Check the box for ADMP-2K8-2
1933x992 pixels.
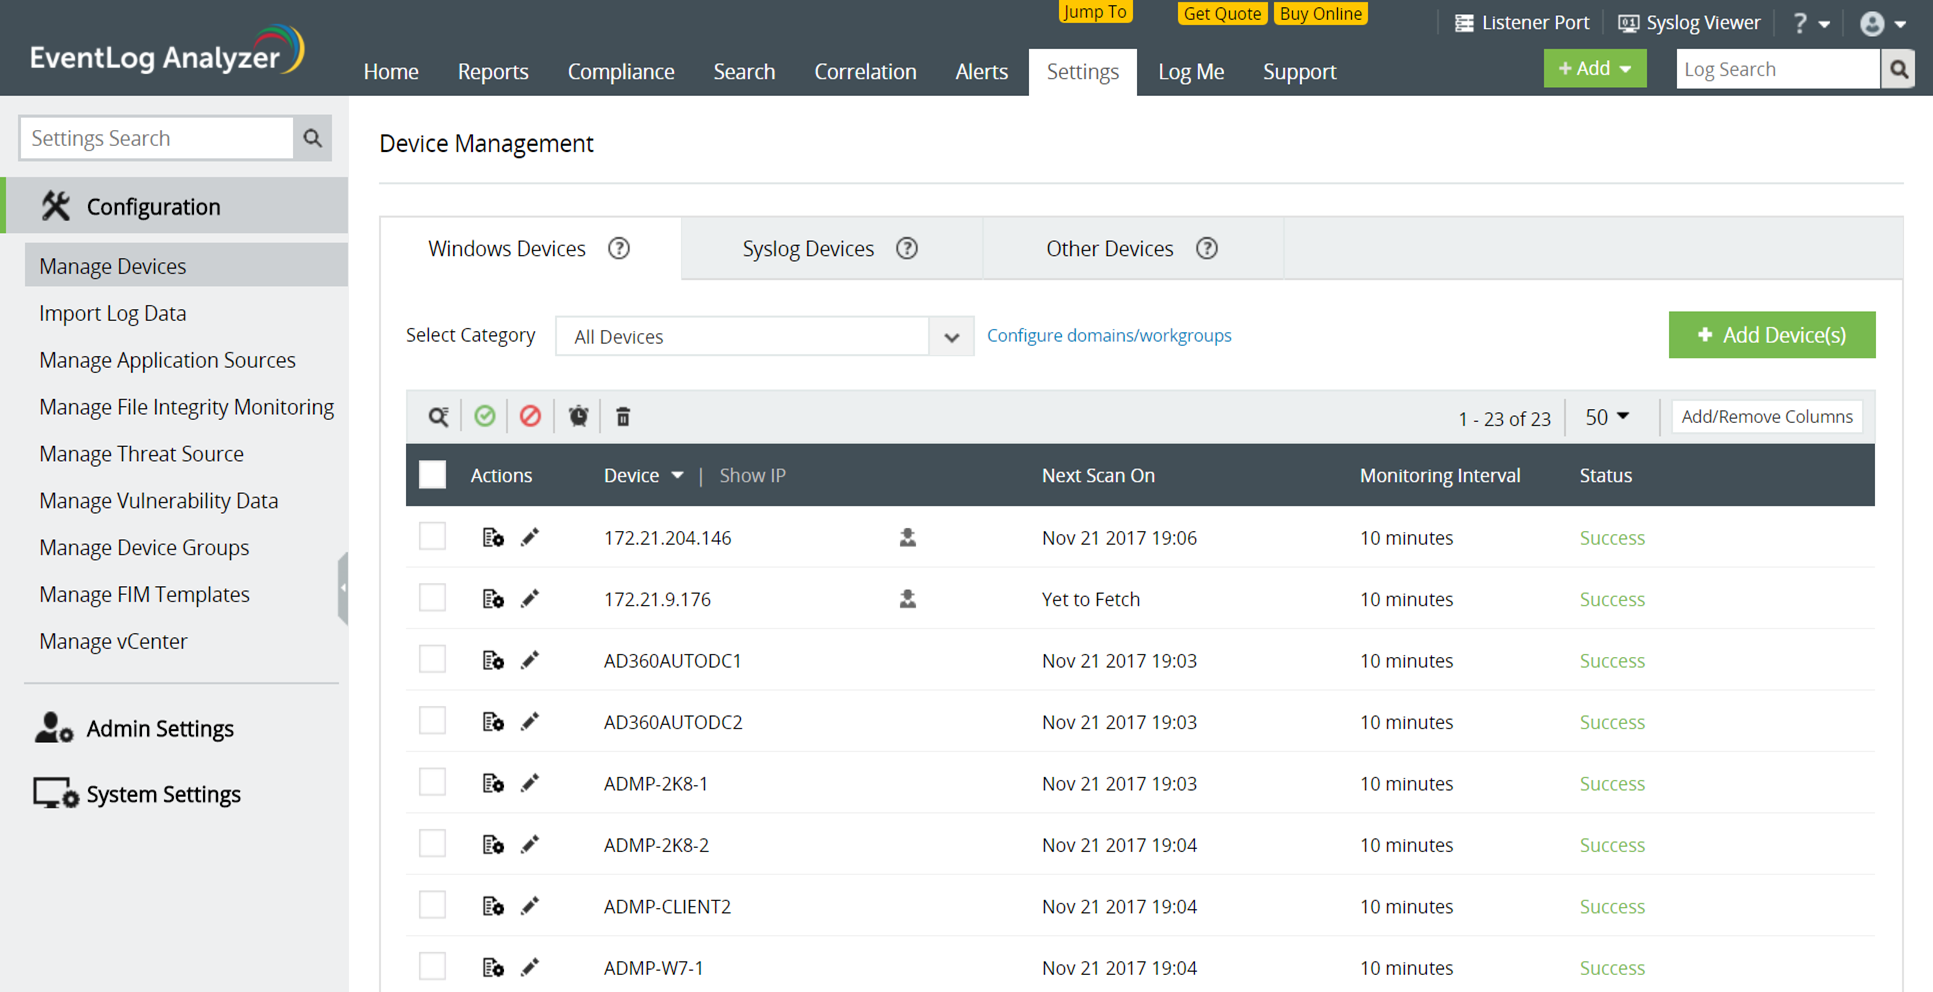[432, 844]
